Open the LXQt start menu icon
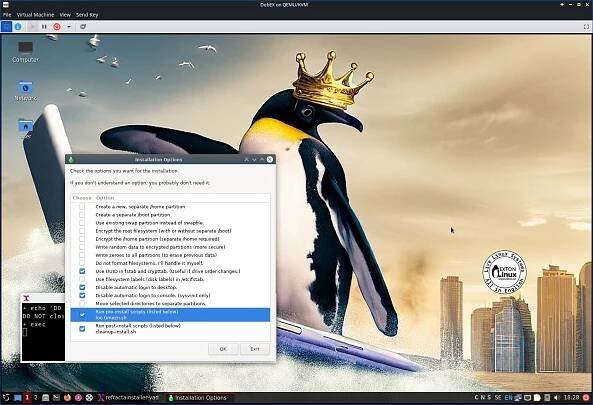The width and height of the screenshot is (593, 405). pyautogui.click(x=6, y=397)
